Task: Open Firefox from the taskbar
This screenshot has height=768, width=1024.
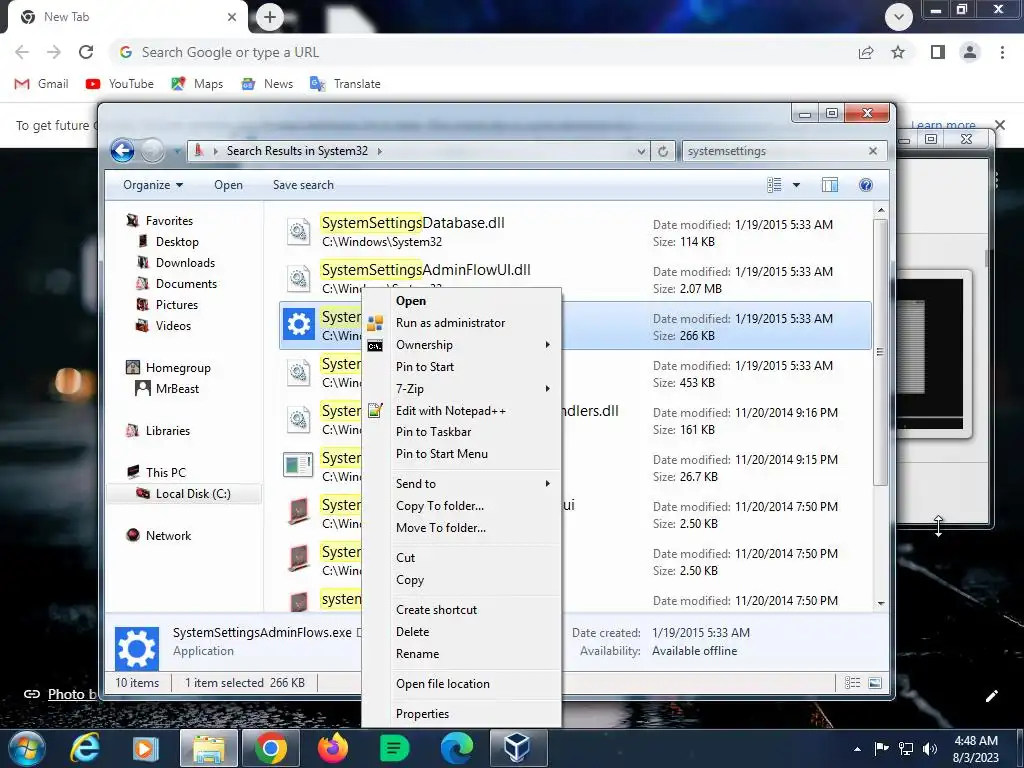Action: tap(332, 748)
